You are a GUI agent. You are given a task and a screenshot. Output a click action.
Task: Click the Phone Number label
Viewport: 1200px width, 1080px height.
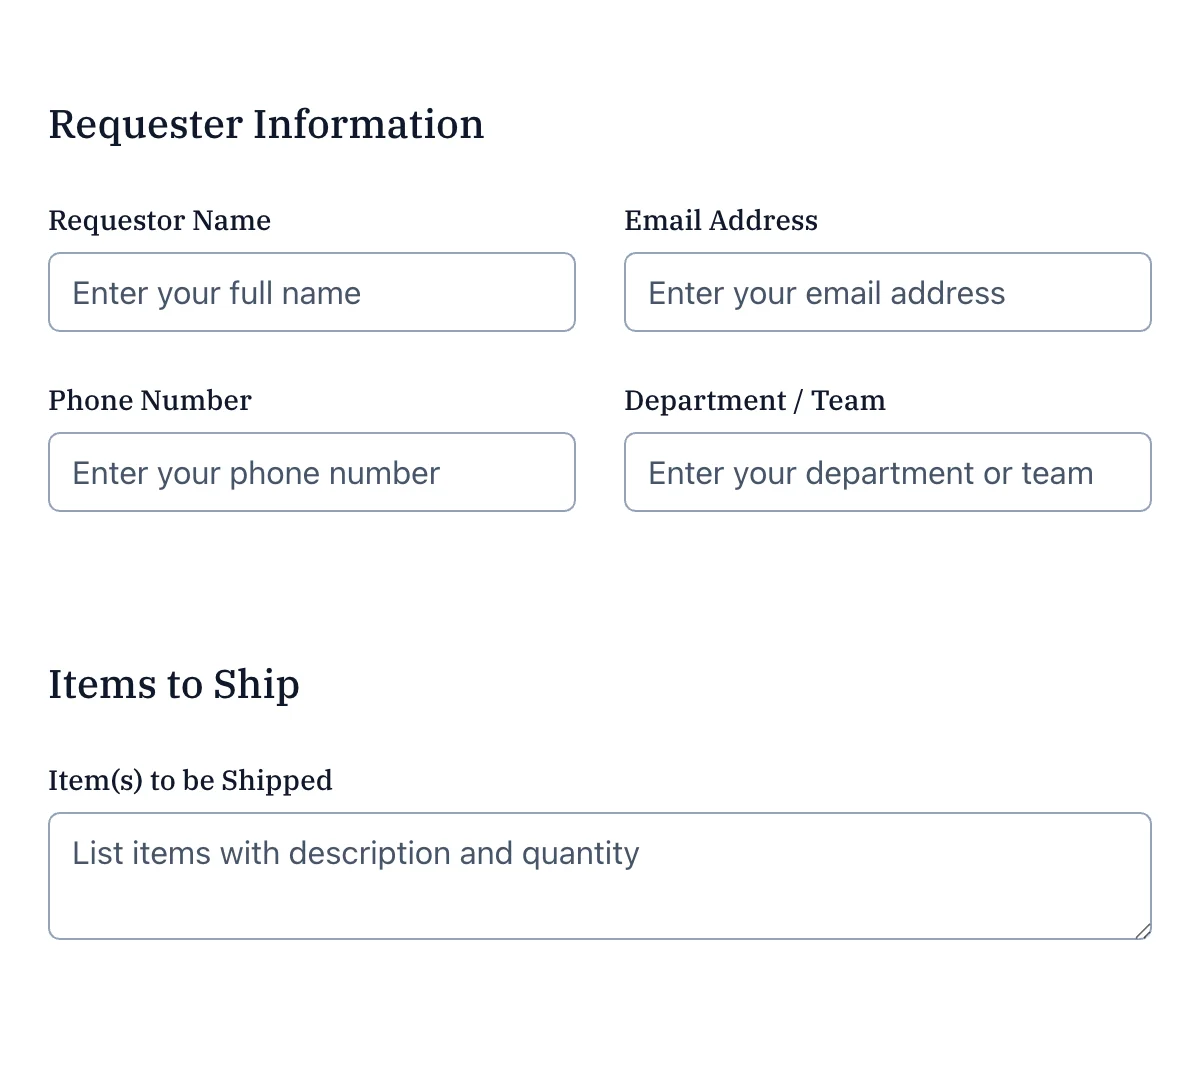point(149,400)
